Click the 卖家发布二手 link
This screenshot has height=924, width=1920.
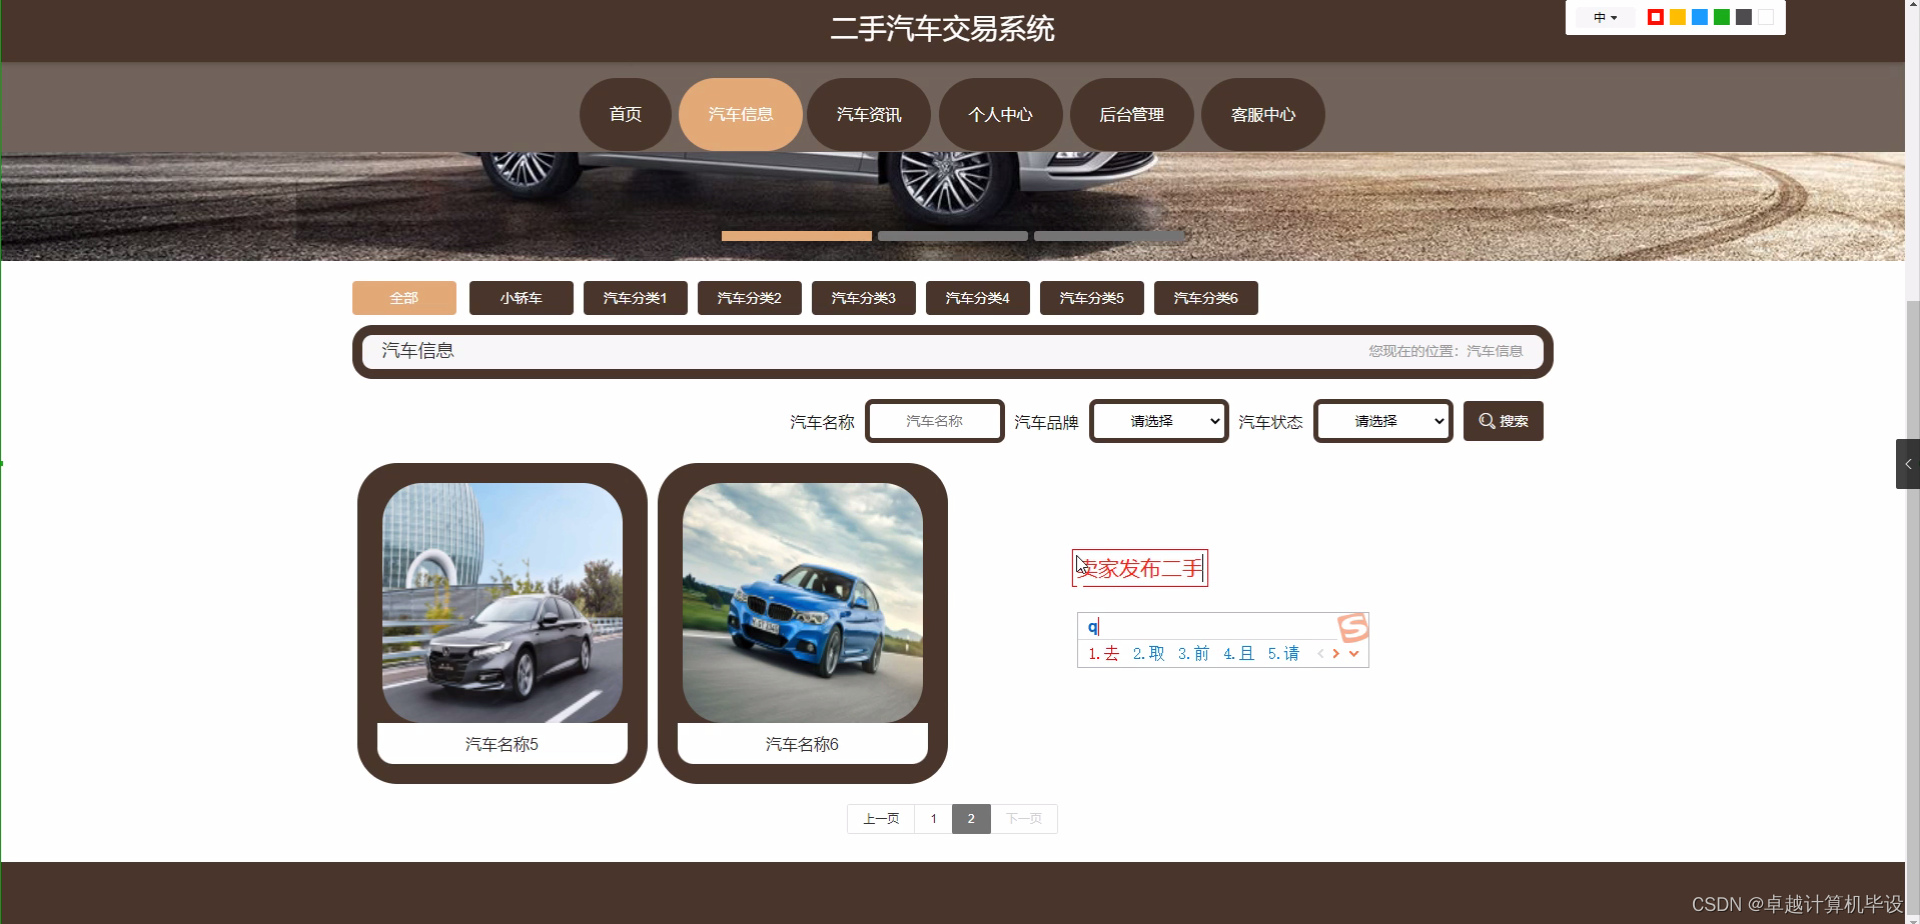[1139, 568]
